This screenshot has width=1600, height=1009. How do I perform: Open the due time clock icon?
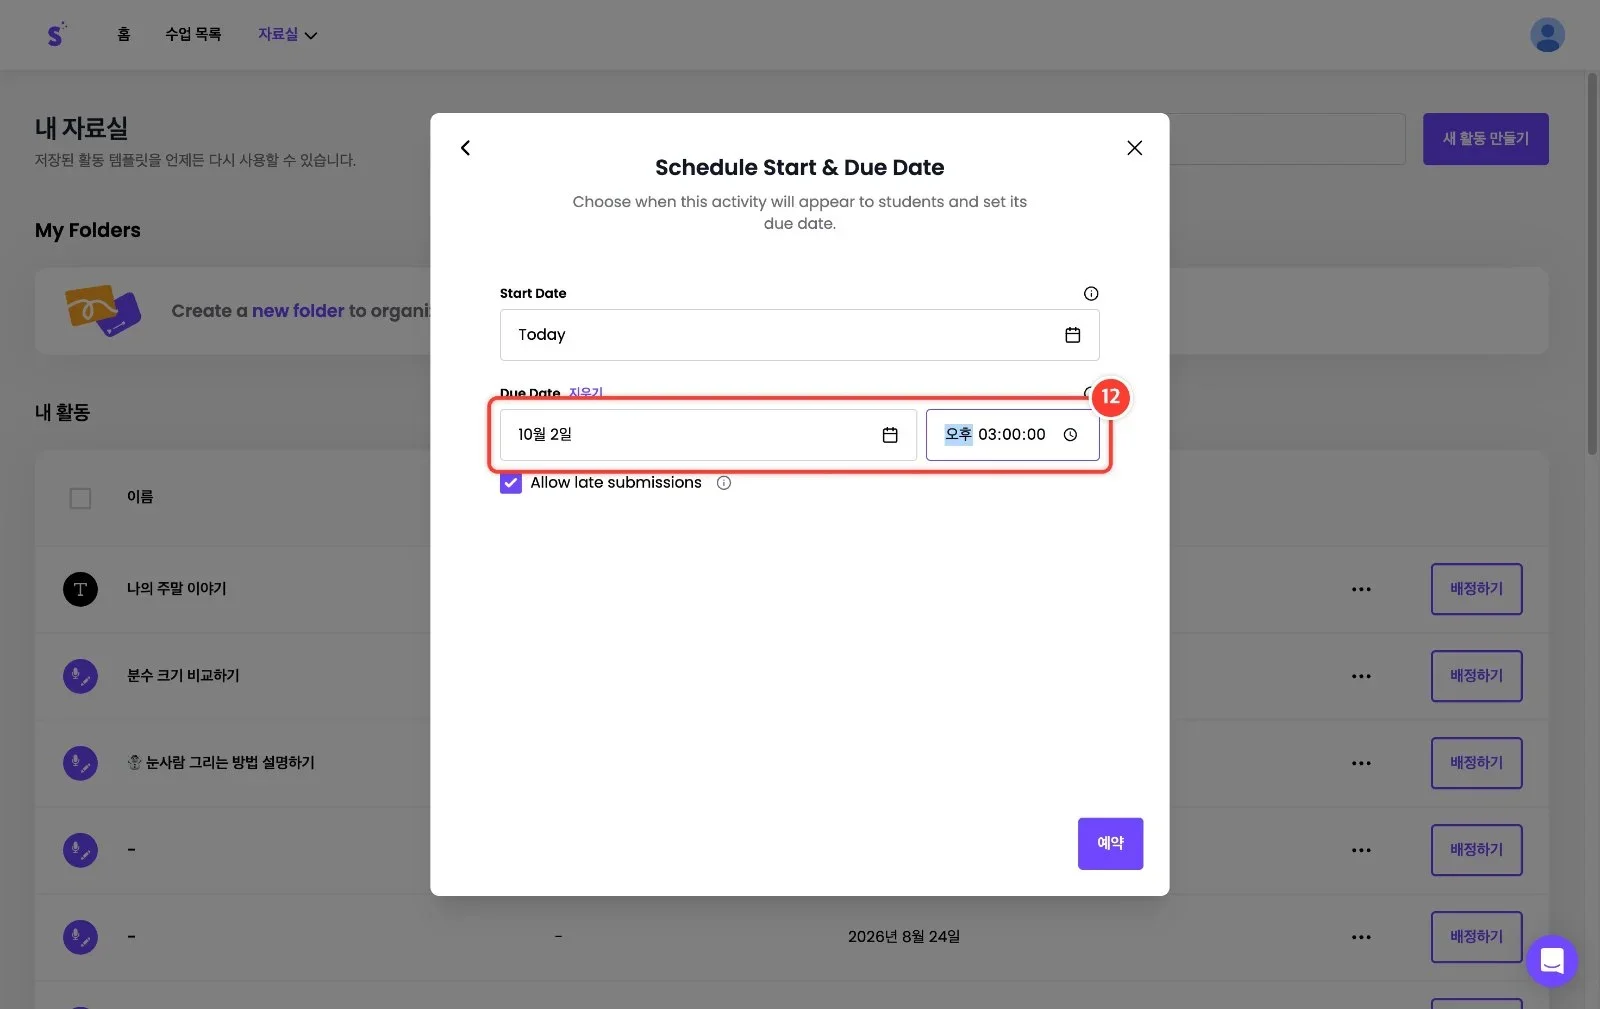[x=1070, y=435]
